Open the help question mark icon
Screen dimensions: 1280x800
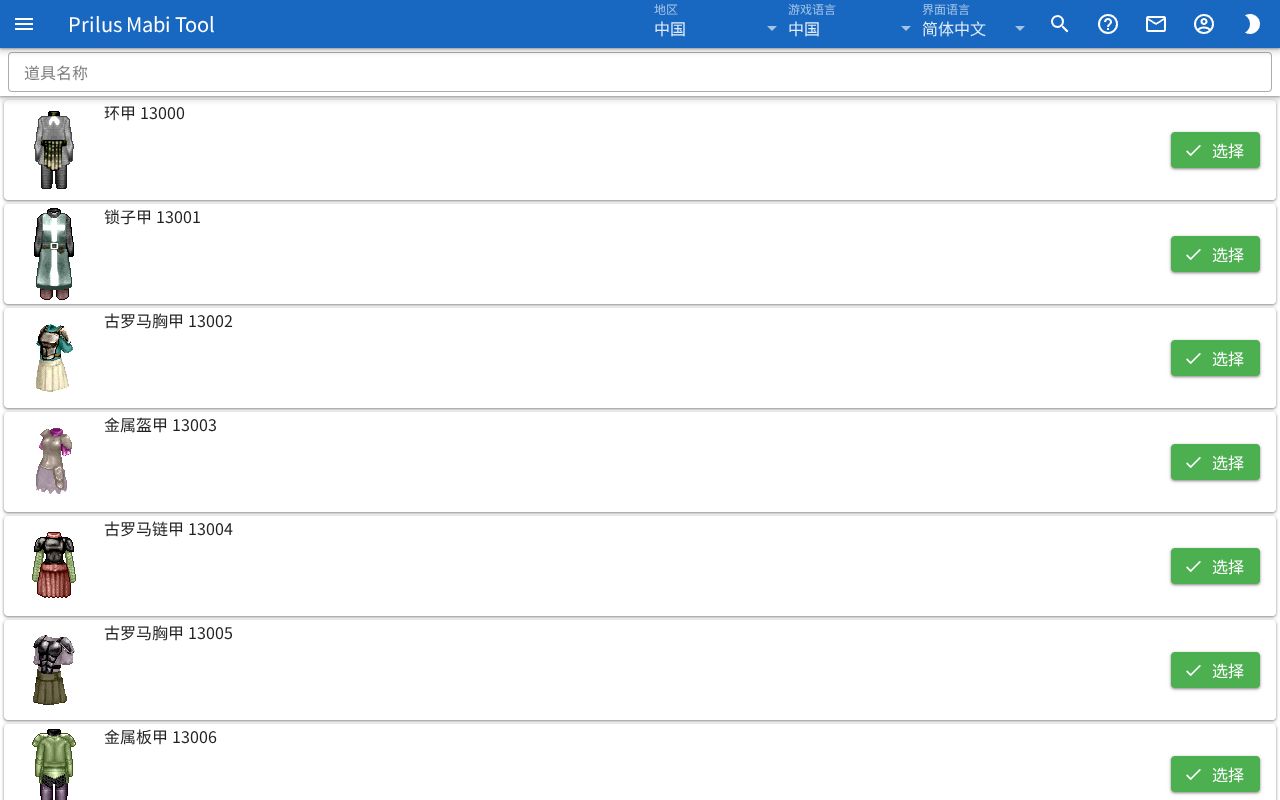pos(1108,24)
